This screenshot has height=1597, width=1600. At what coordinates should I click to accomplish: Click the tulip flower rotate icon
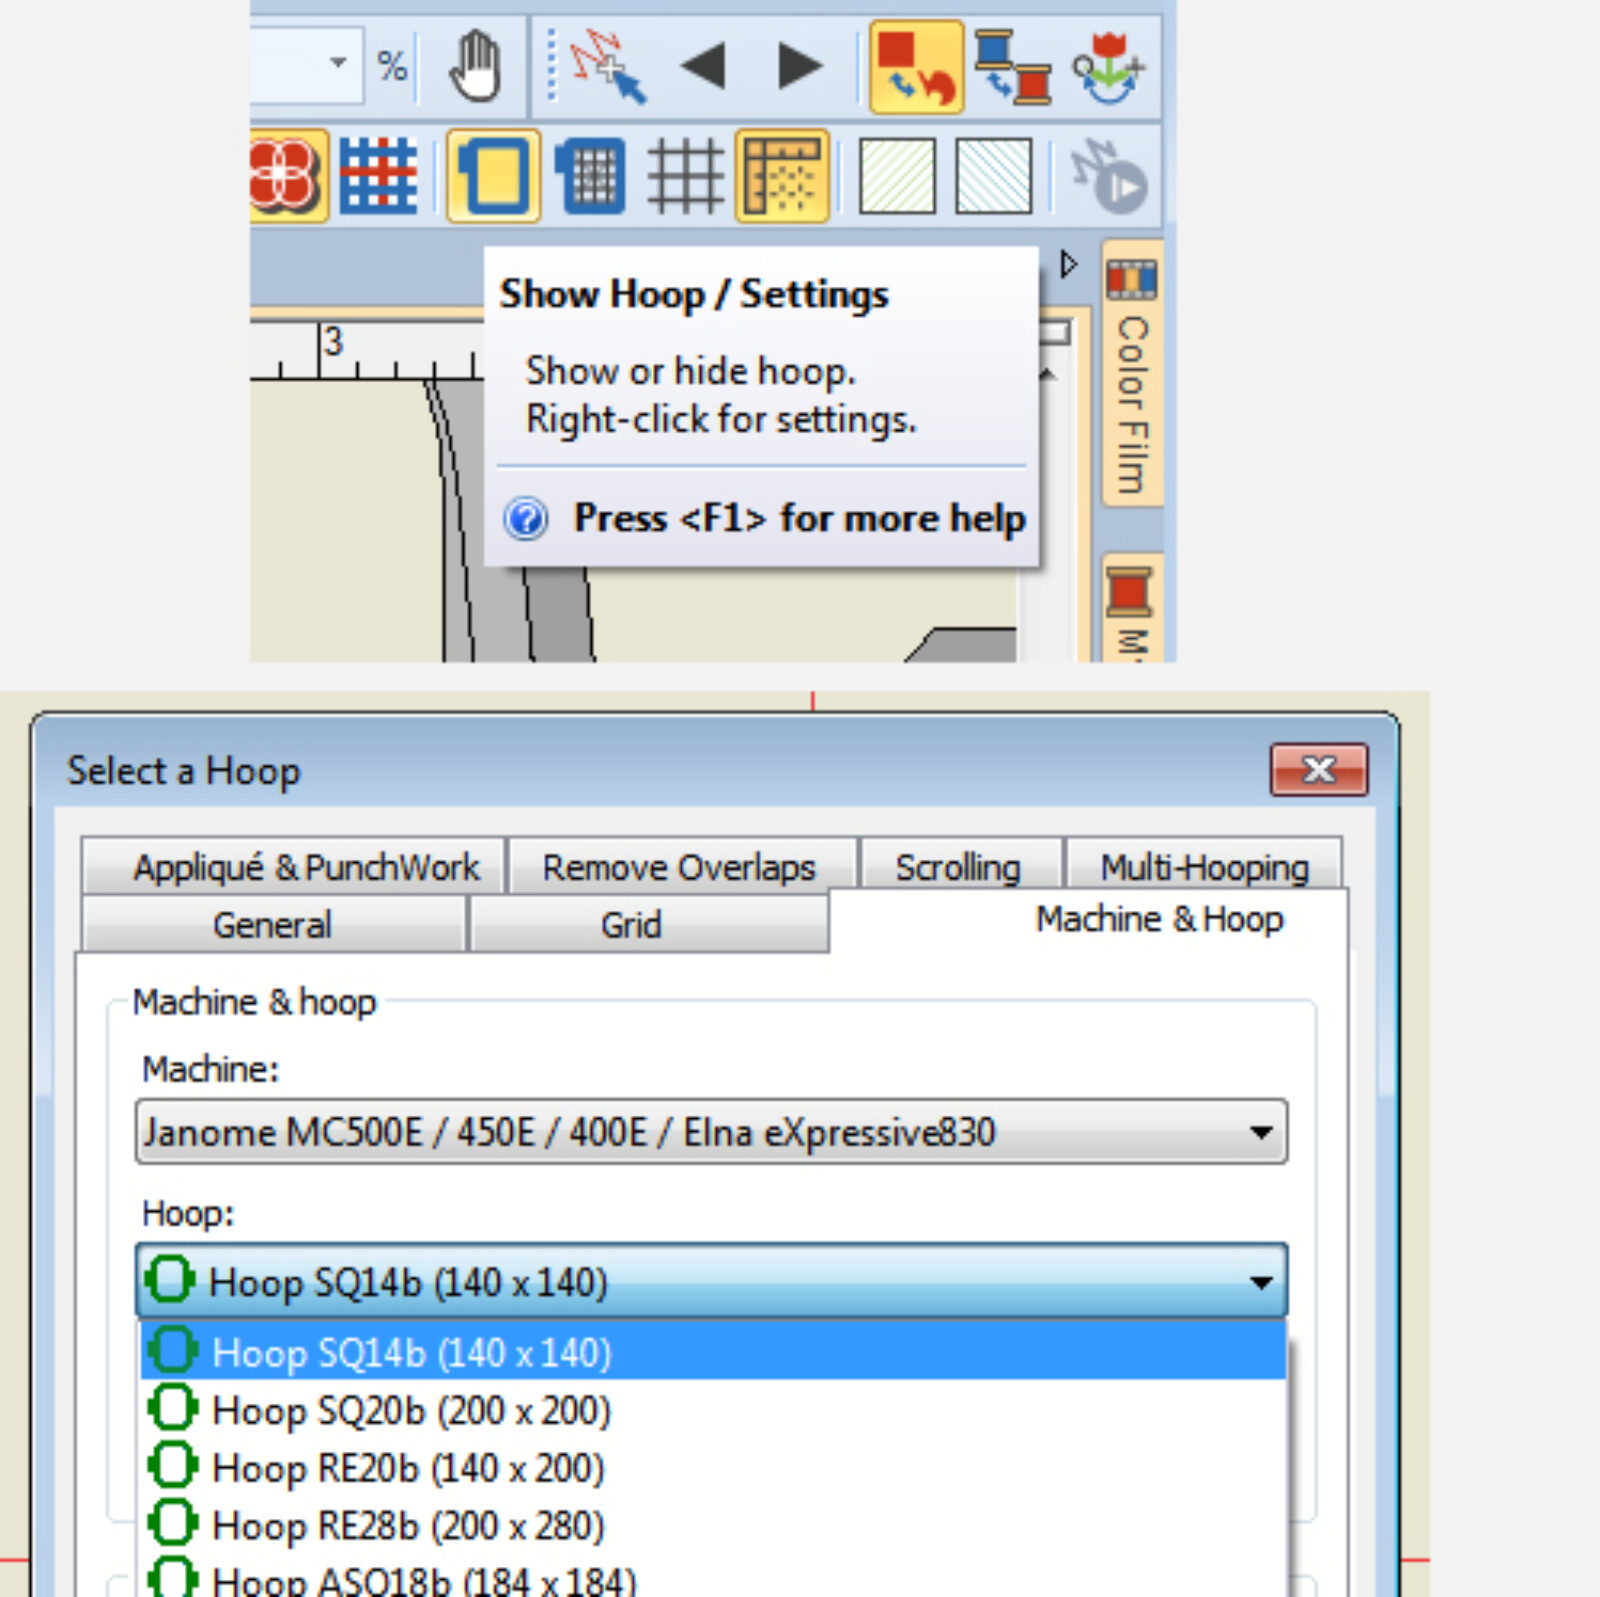[1108, 66]
